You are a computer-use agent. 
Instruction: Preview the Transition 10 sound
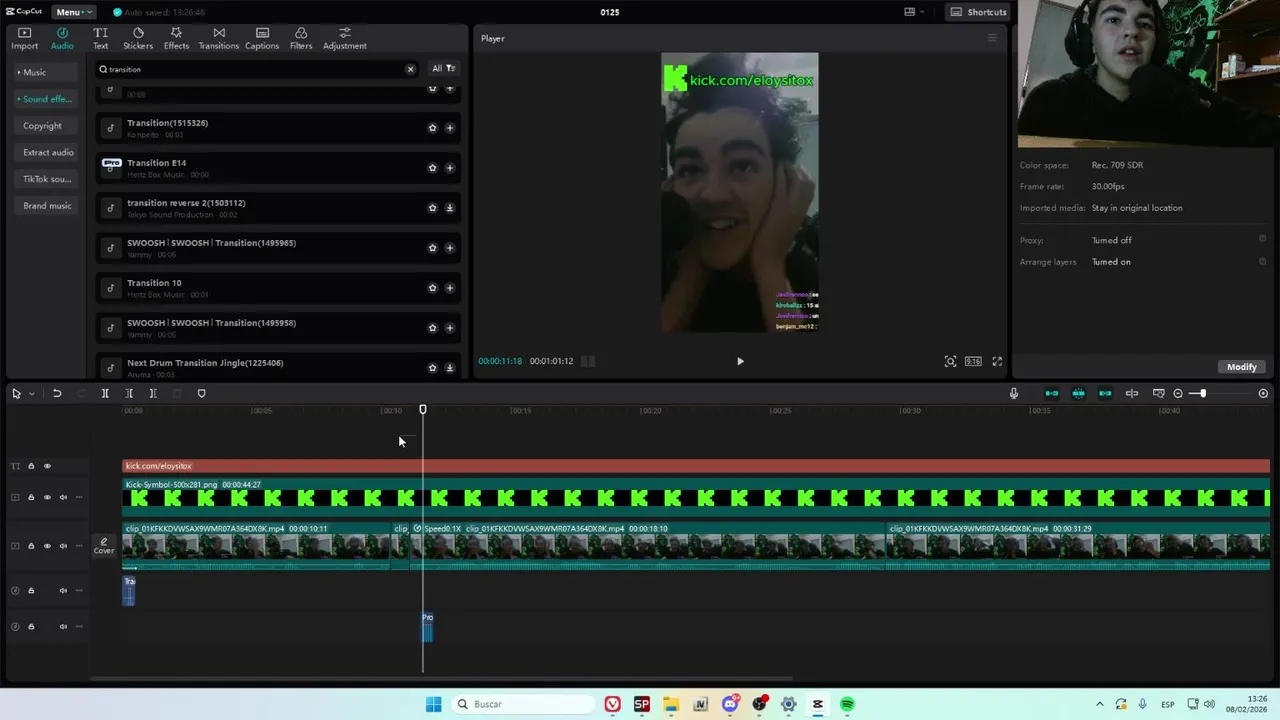pyautogui.click(x=111, y=288)
